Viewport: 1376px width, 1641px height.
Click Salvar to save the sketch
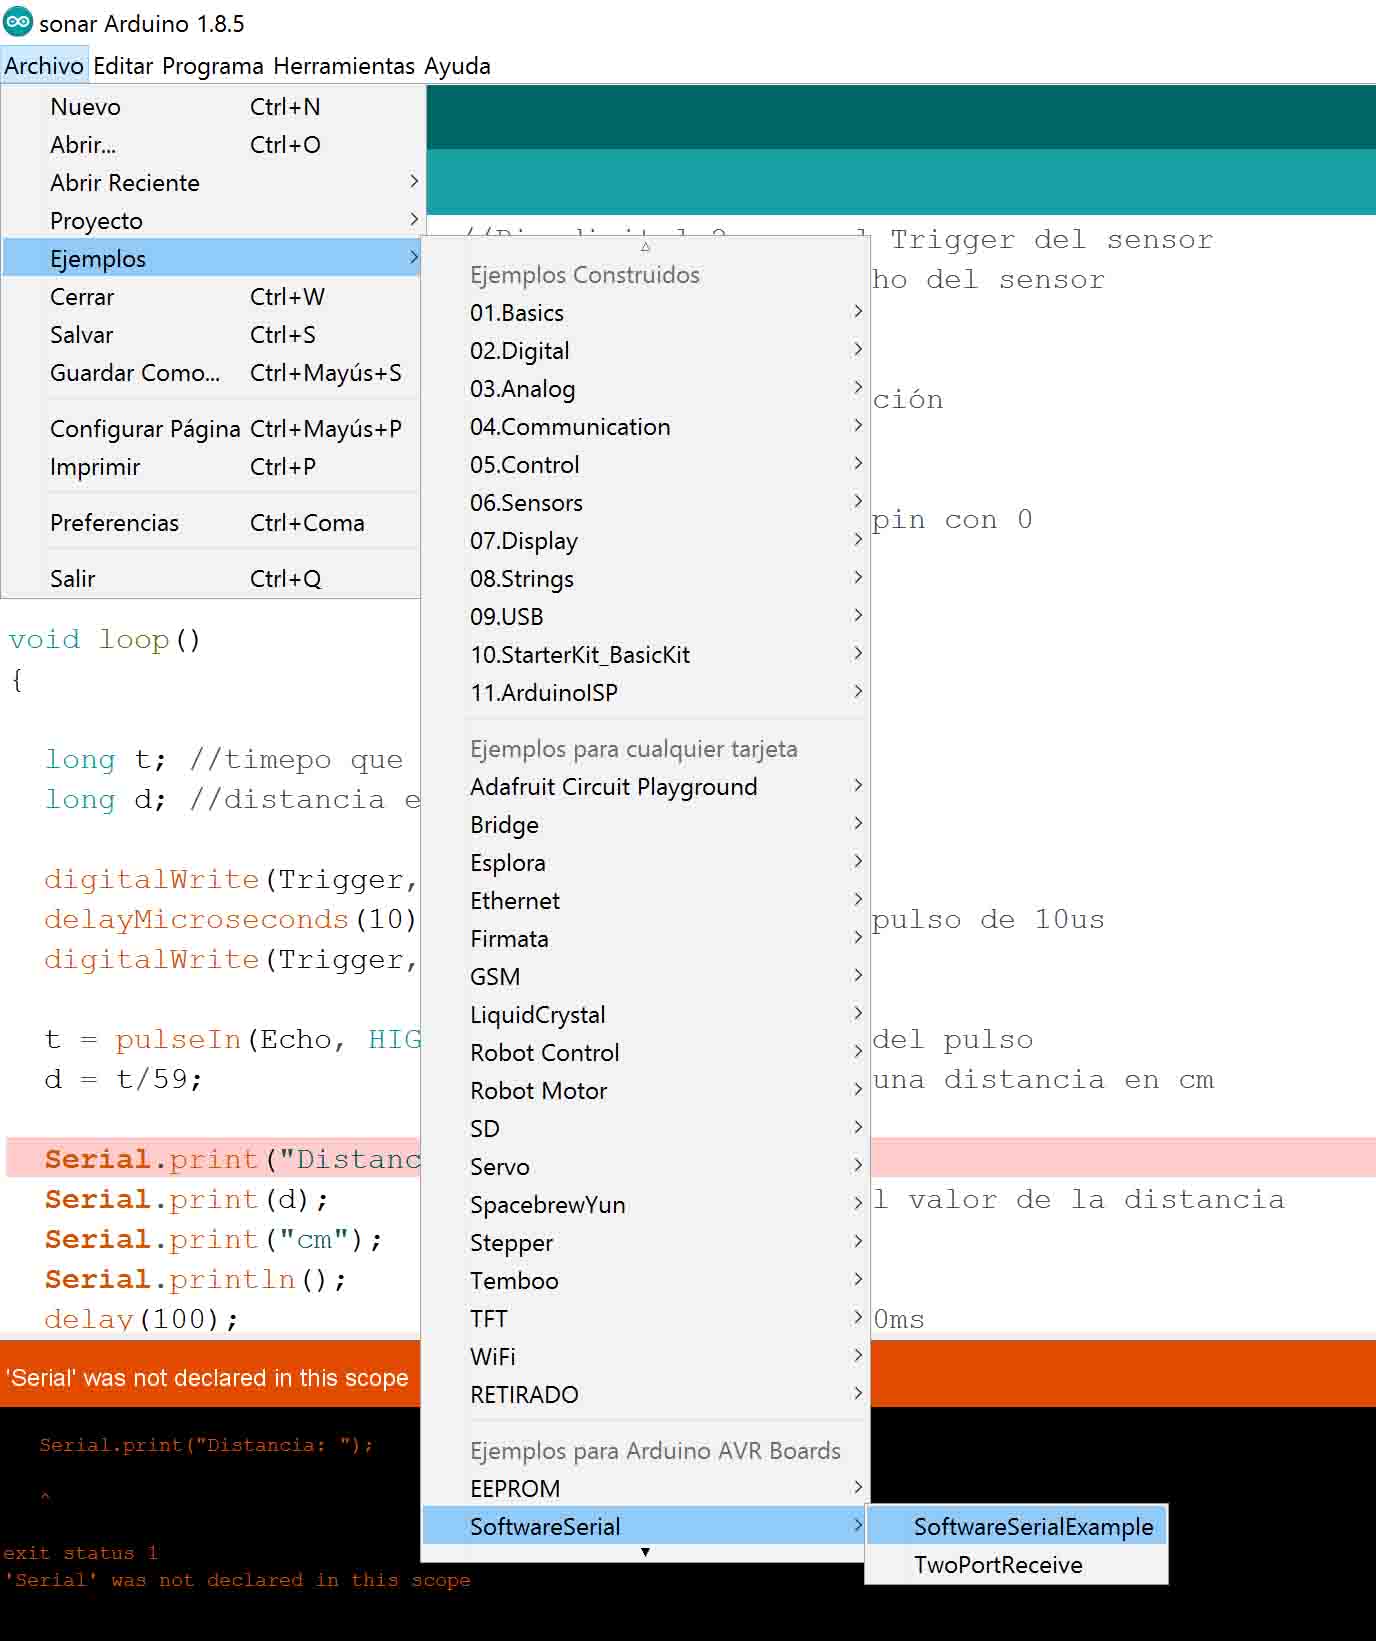click(212, 335)
